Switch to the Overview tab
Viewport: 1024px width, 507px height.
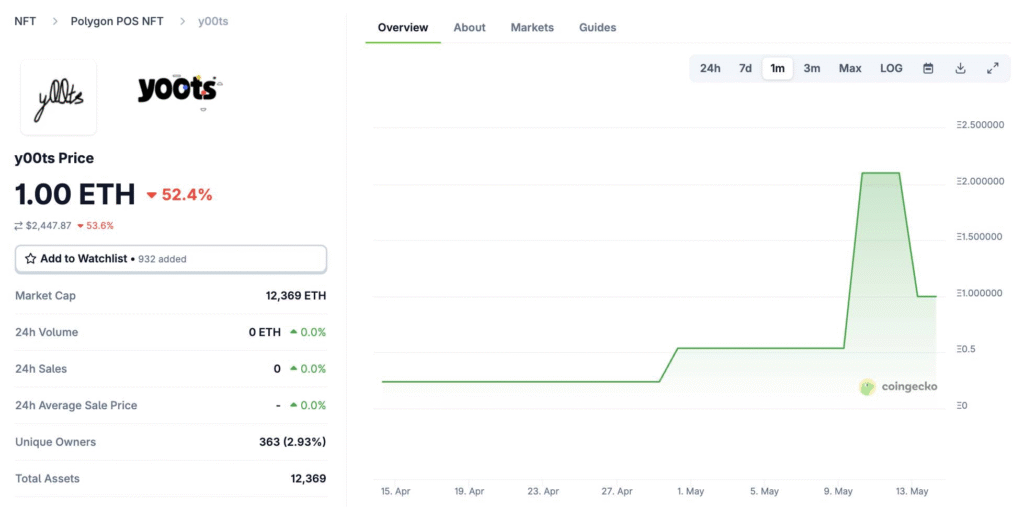(403, 27)
